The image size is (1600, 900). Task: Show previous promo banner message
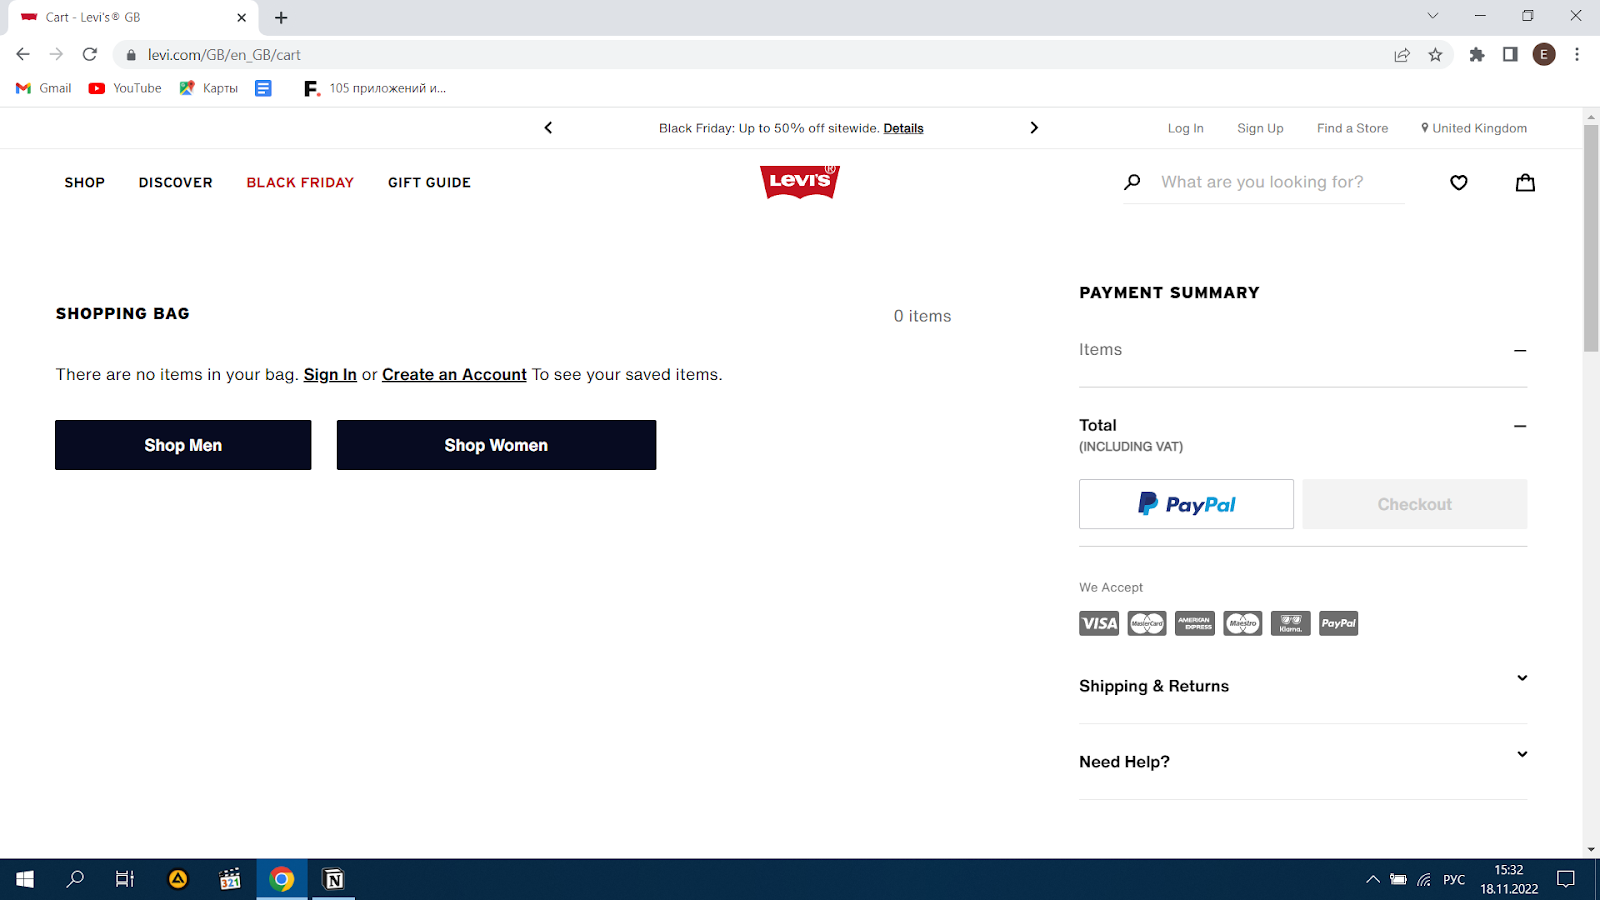pos(548,128)
